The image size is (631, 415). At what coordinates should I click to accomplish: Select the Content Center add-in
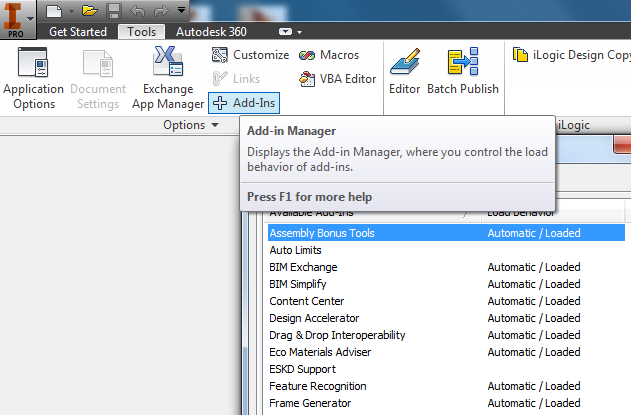pyautogui.click(x=307, y=301)
